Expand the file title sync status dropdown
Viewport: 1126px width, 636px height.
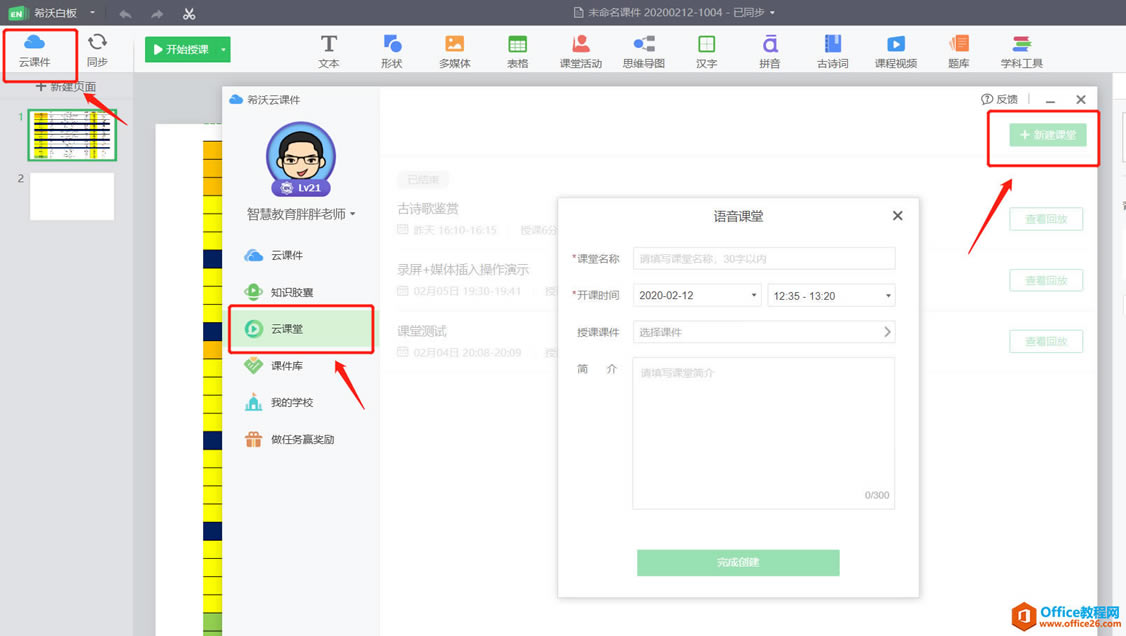coord(772,13)
